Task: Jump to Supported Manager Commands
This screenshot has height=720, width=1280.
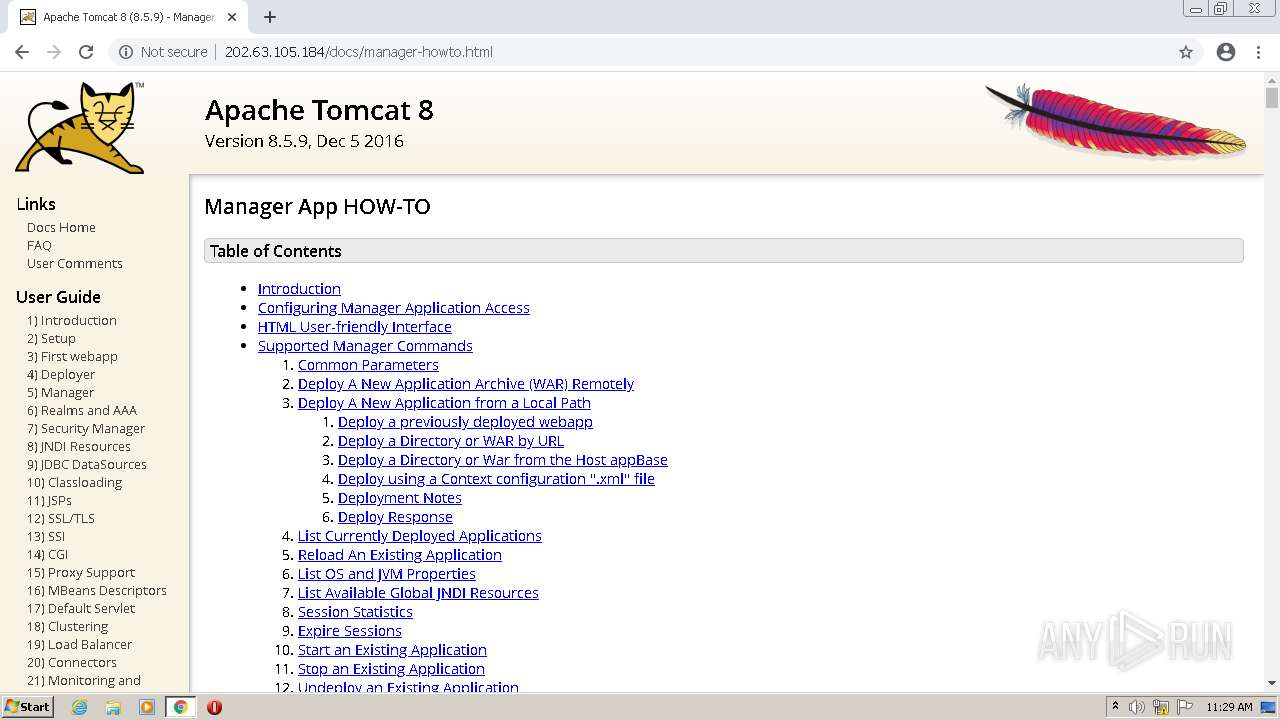Action: click(x=365, y=346)
